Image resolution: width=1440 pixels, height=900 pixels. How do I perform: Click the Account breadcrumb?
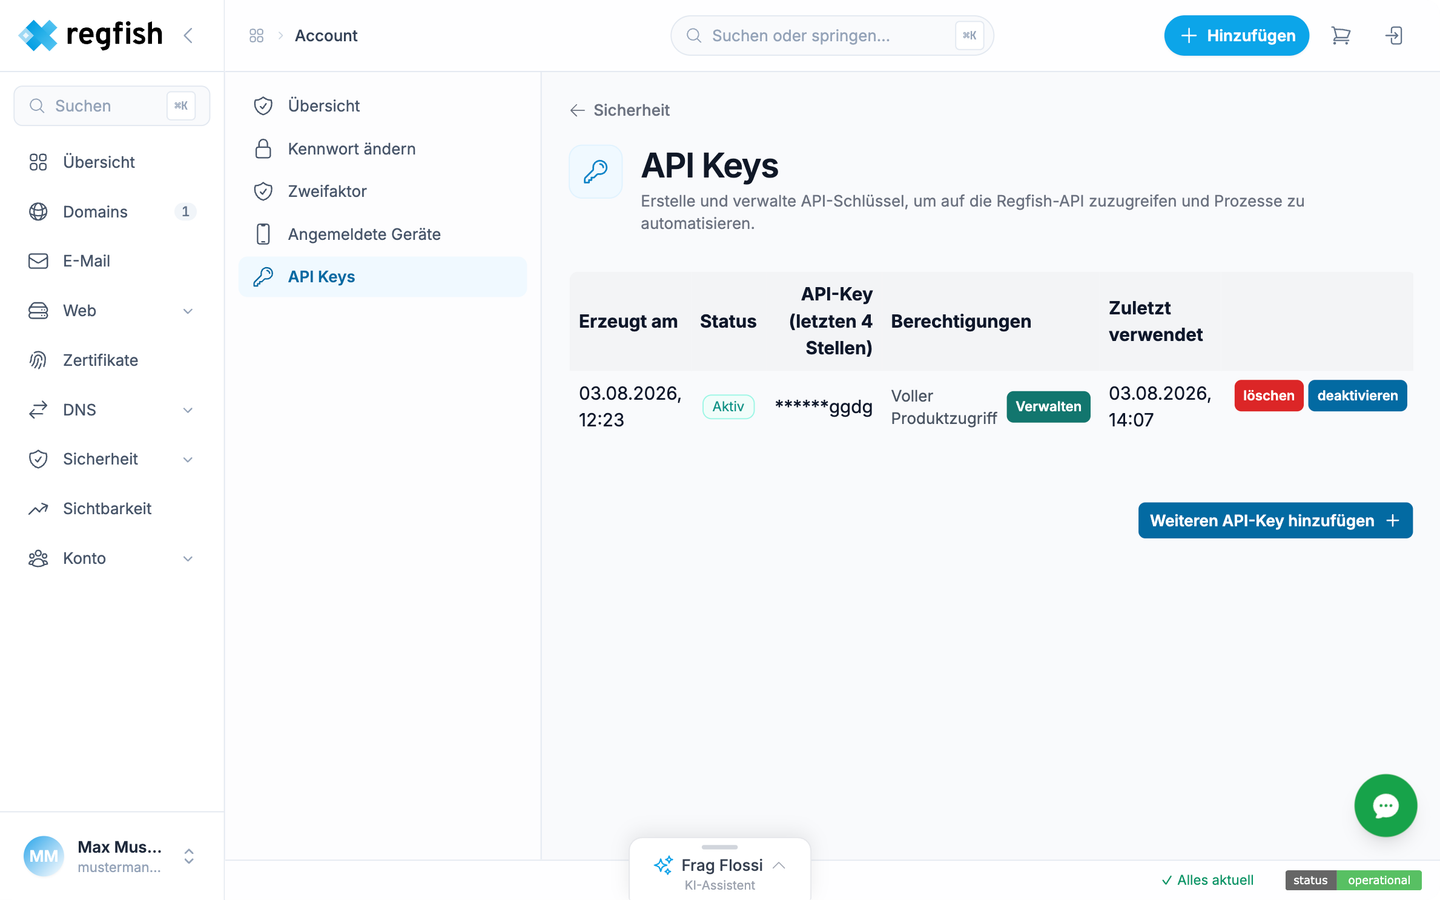click(x=326, y=36)
